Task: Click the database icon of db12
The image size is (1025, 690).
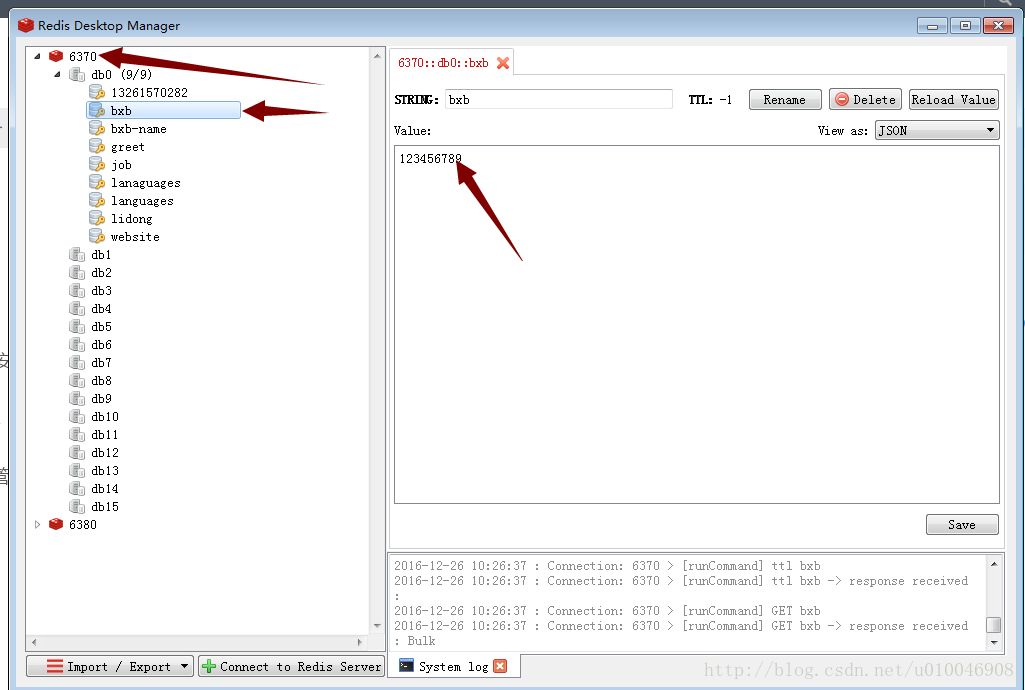Action: (77, 452)
